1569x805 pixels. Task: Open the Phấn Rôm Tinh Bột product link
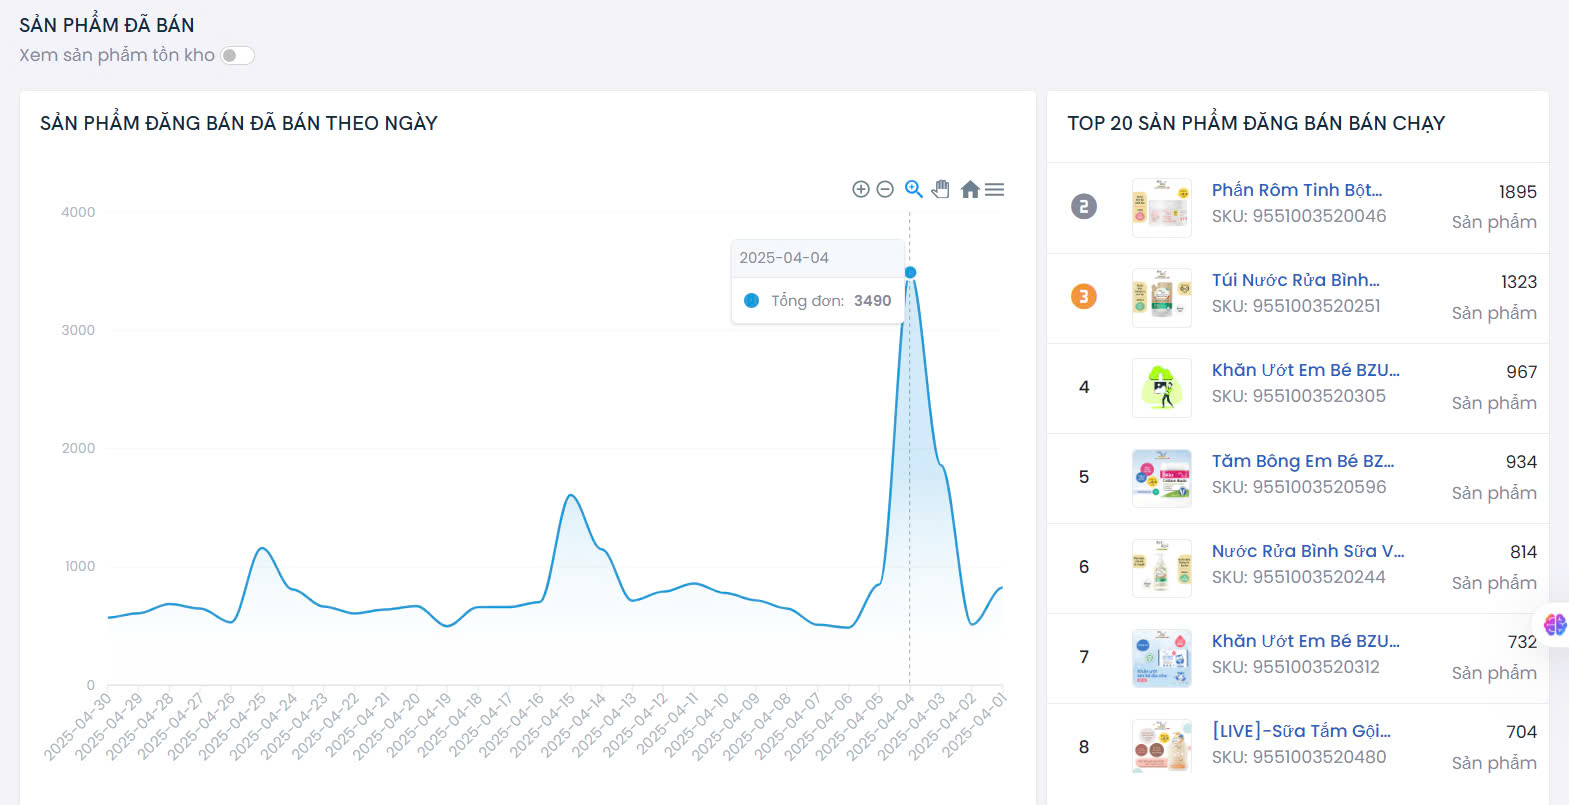coord(1296,190)
